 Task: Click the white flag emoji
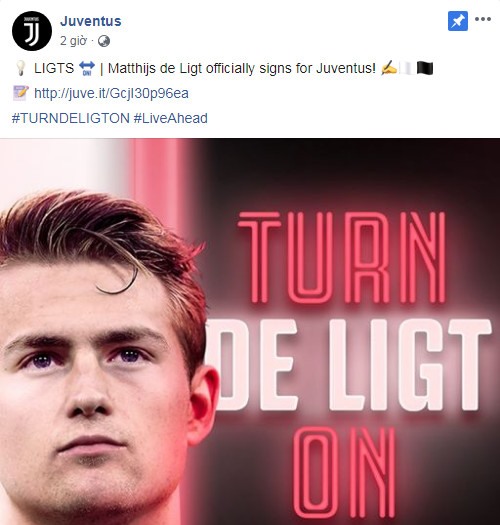click(x=407, y=68)
